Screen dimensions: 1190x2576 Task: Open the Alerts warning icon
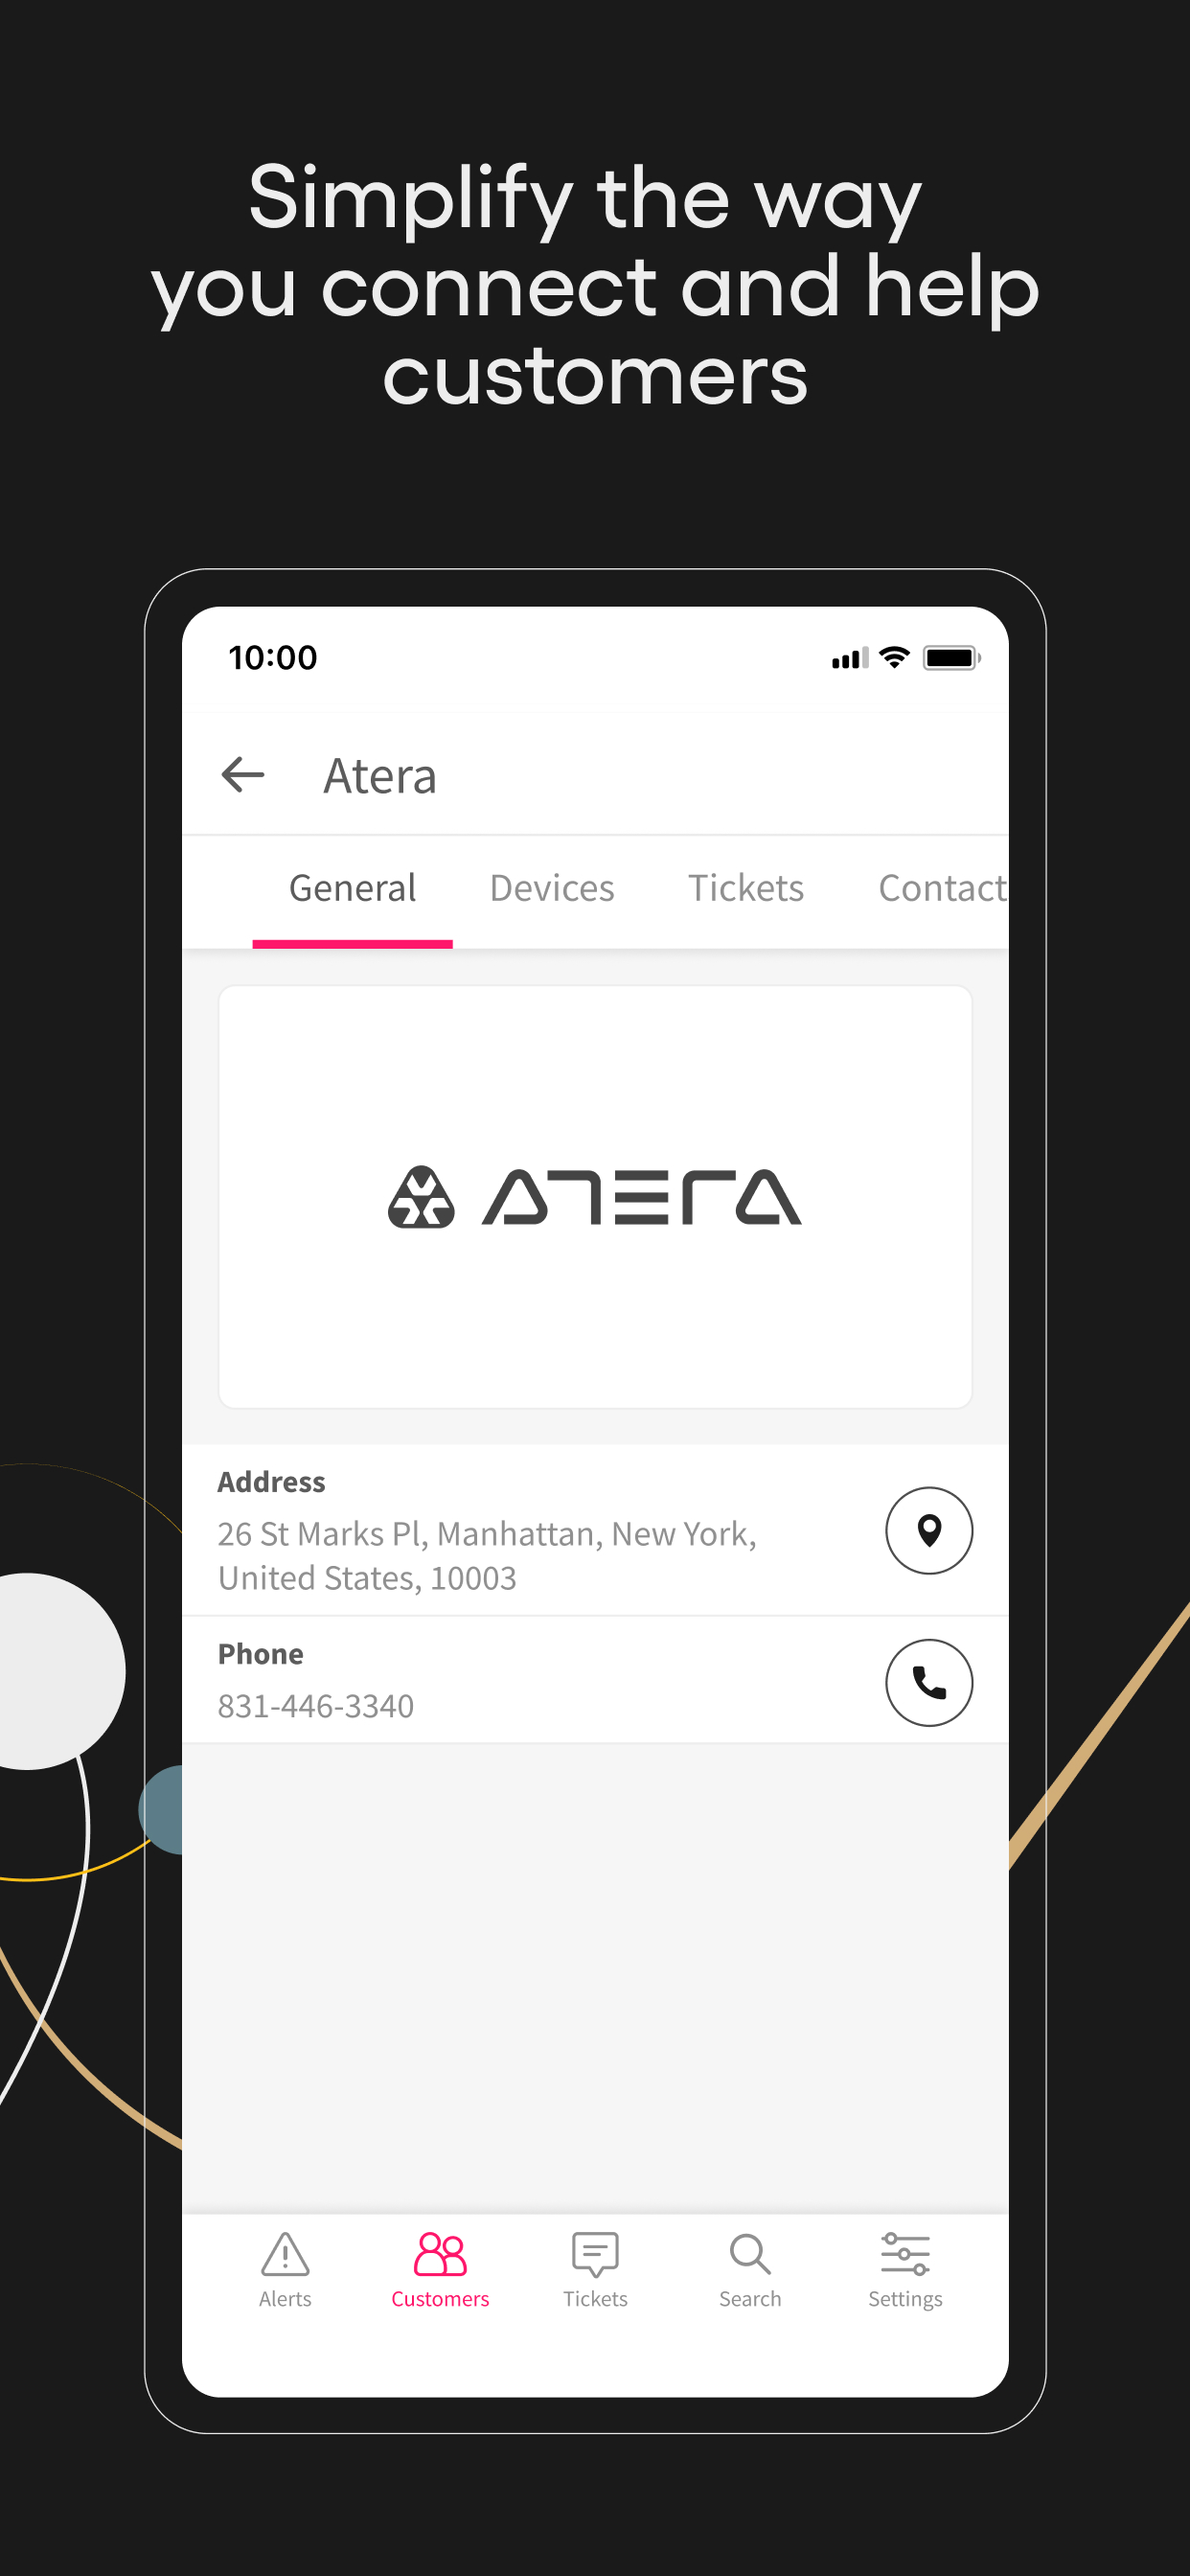(285, 2254)
